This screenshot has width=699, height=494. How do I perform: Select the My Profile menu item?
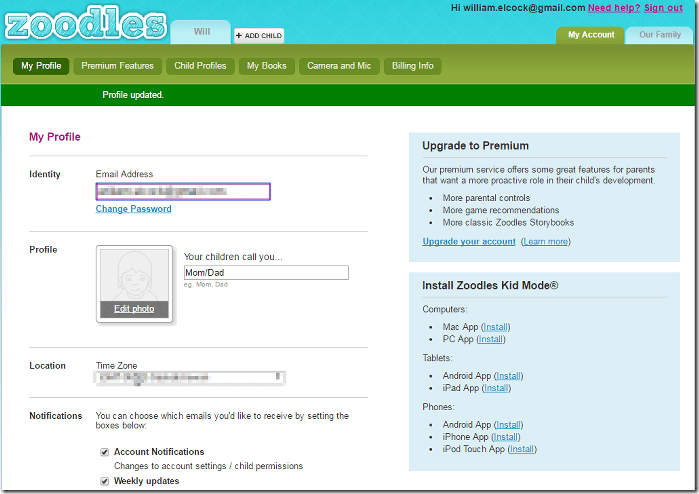tap(41, 66)
